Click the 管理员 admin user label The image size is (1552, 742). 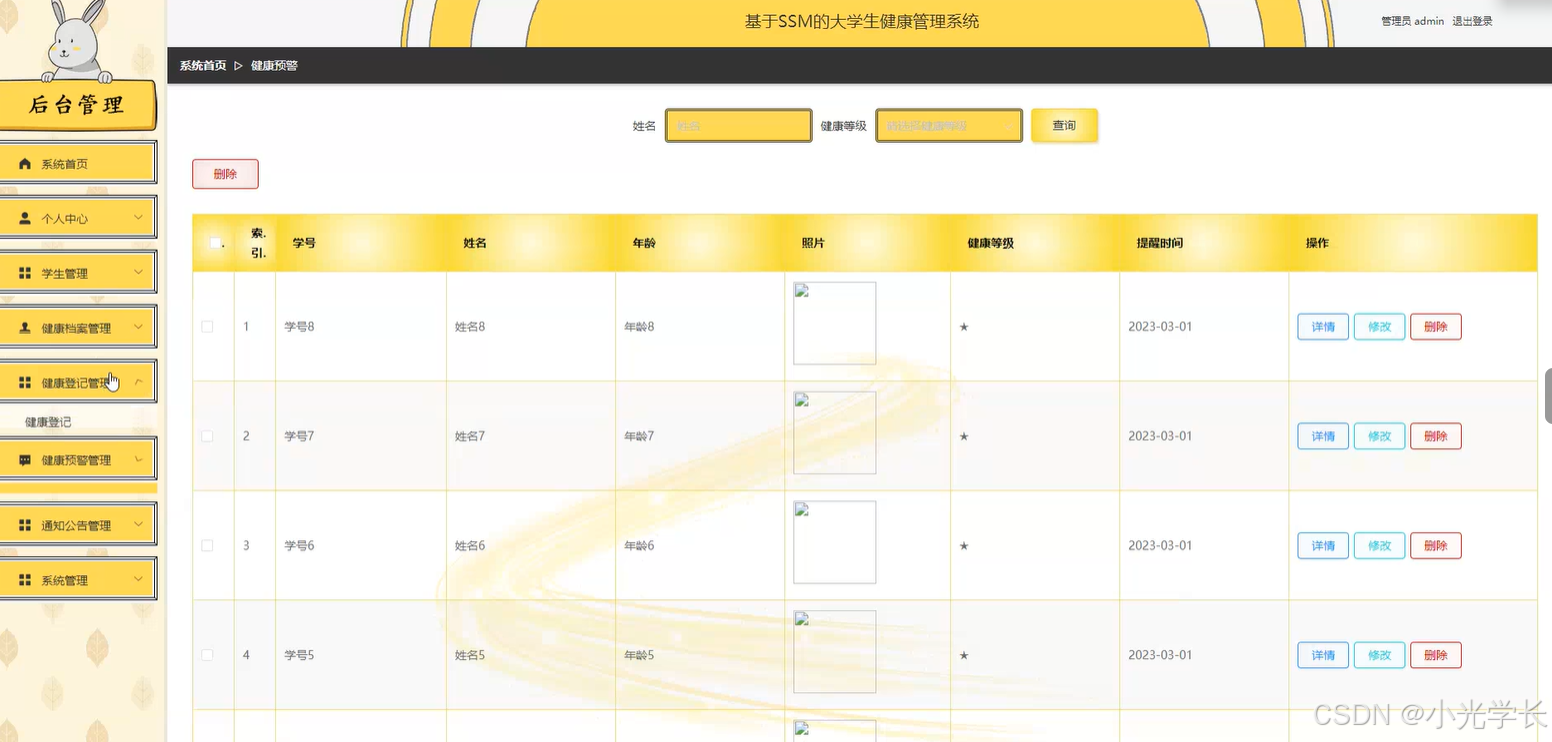coord(1412,21)
